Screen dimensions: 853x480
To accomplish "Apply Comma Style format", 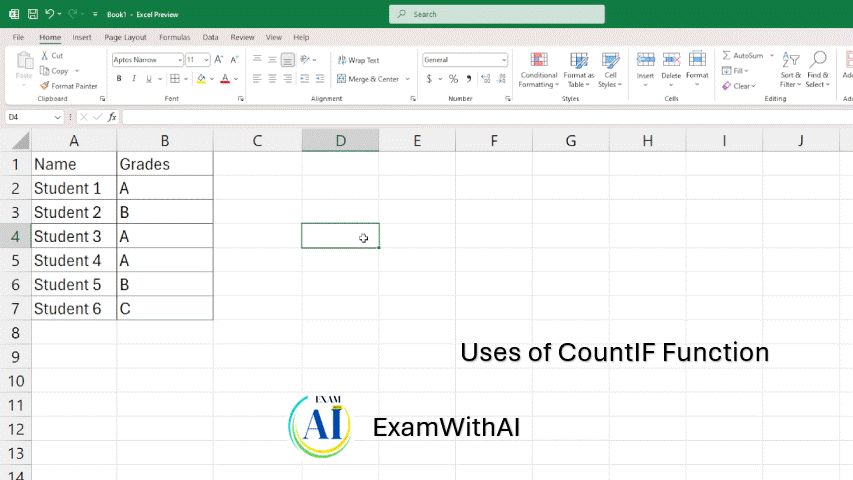I will pos(468,79).
